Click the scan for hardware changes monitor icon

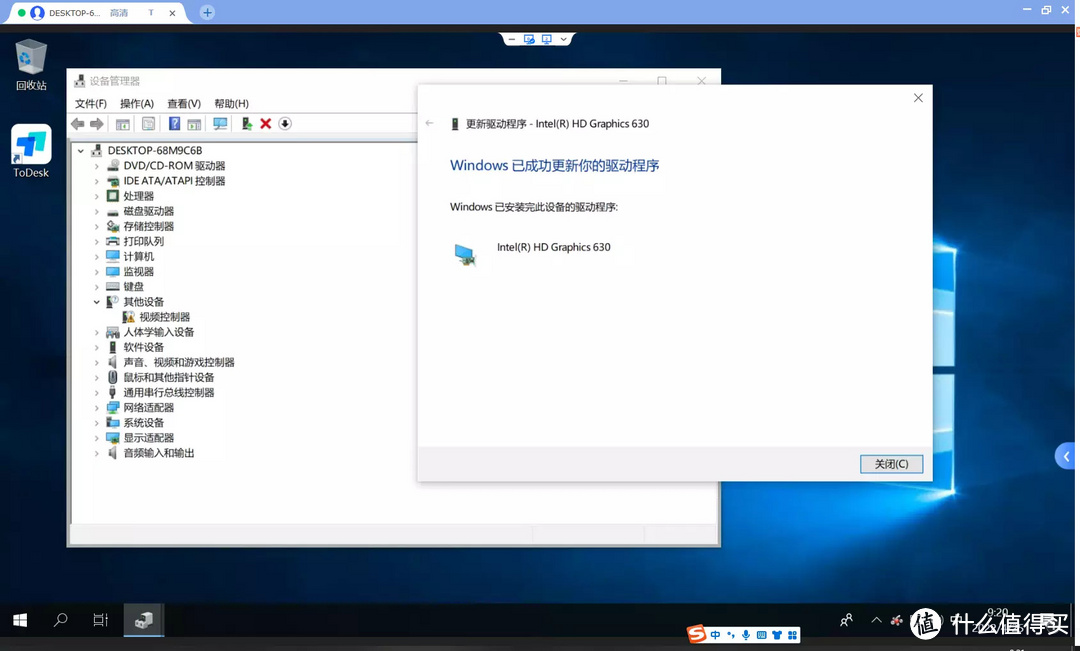tap(220, 124)
